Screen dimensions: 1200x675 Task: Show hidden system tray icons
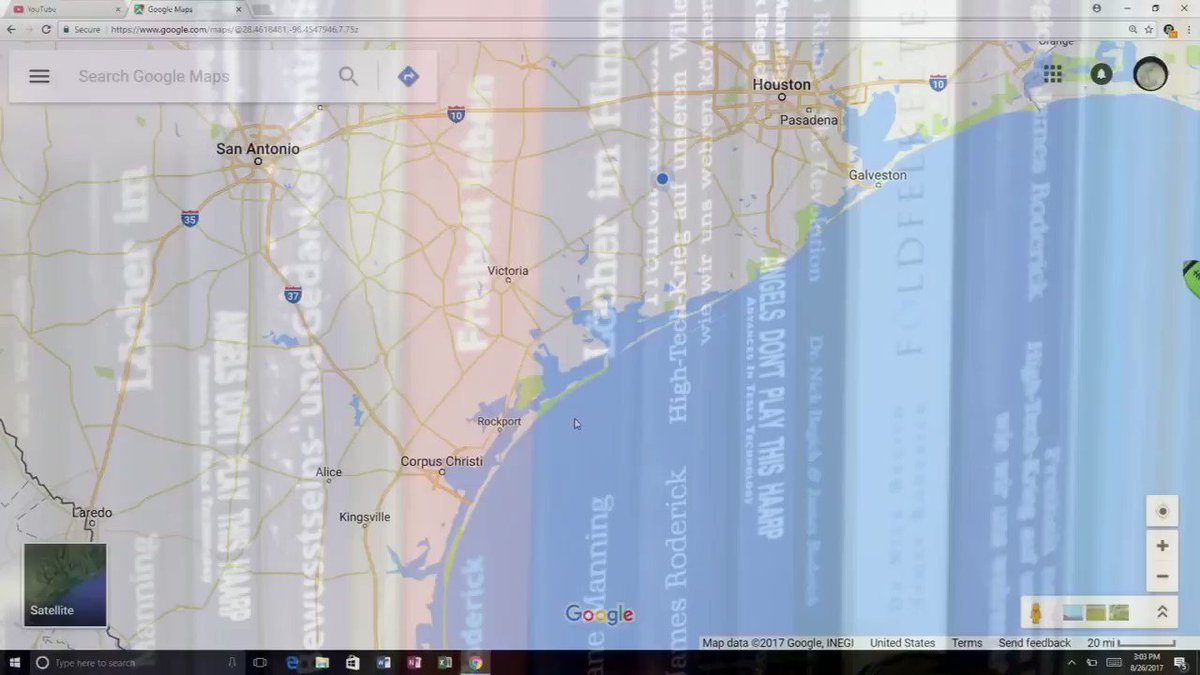[1071, 663]
